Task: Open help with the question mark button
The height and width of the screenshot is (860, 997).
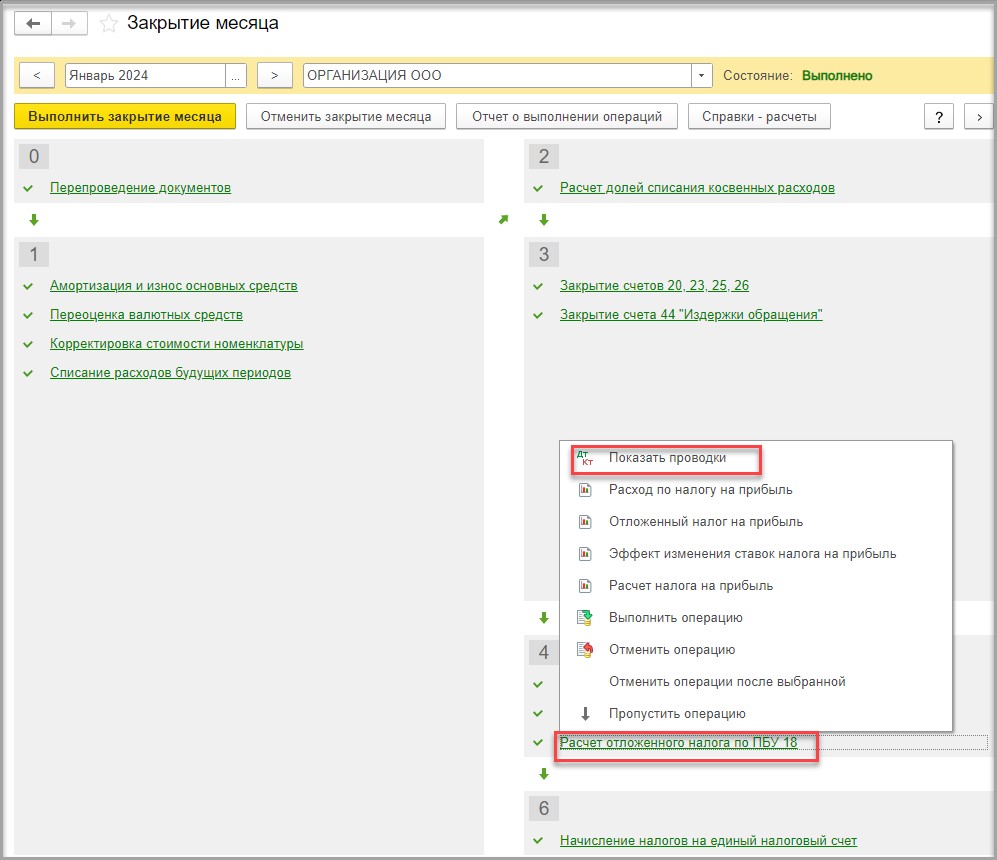Action: click(x=939, y=117)
